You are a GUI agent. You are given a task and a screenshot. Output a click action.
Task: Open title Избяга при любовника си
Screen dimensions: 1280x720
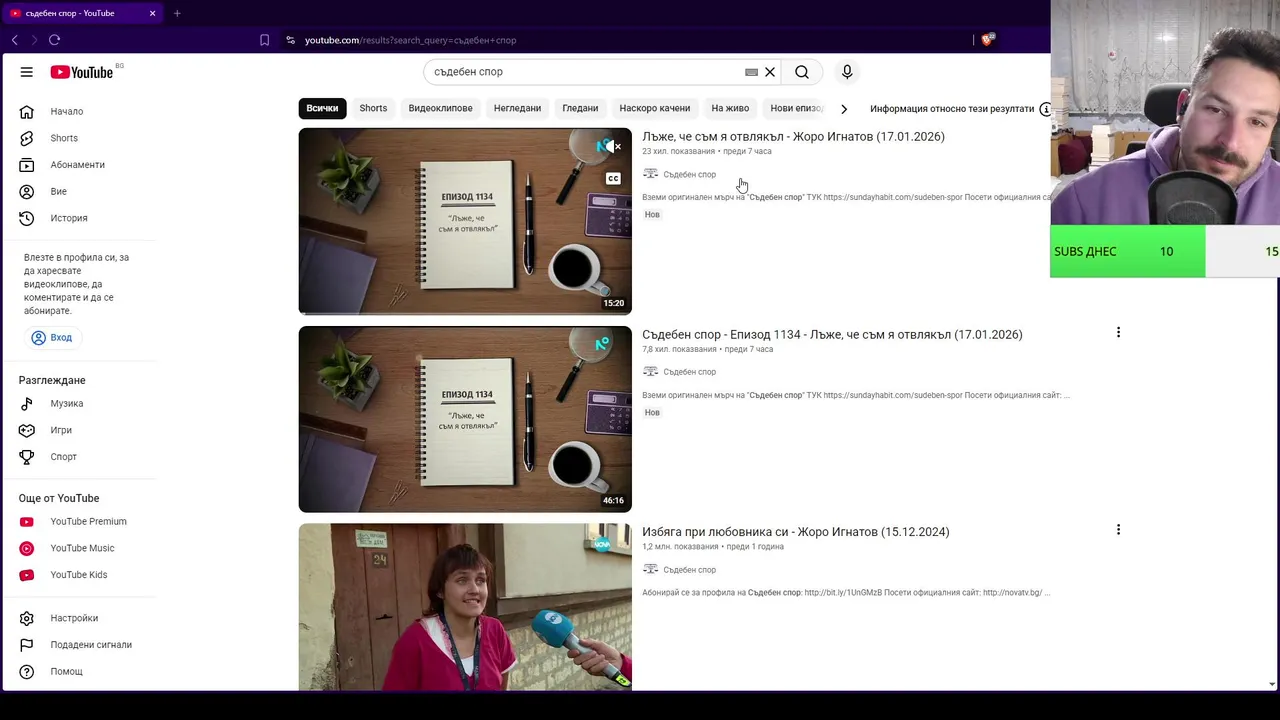click(x=795, y=532)
